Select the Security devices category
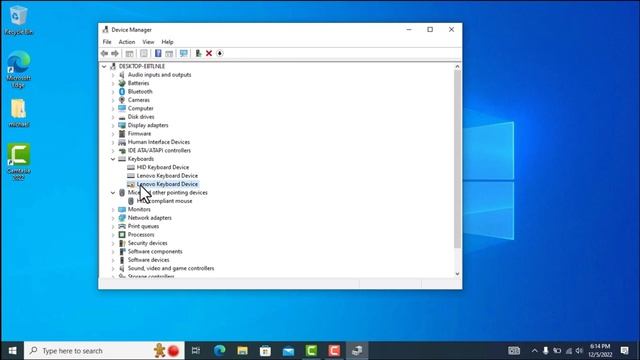 coord(147,243)
